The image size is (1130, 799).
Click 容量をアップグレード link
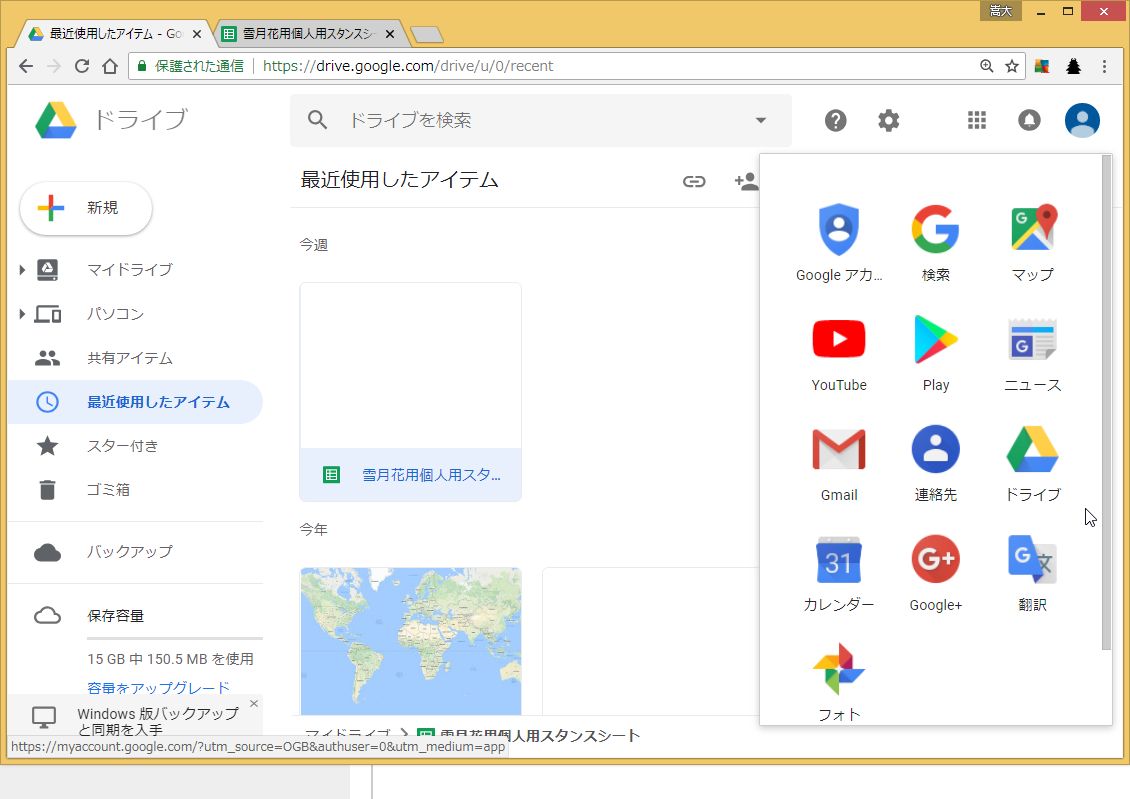point(158,687)
